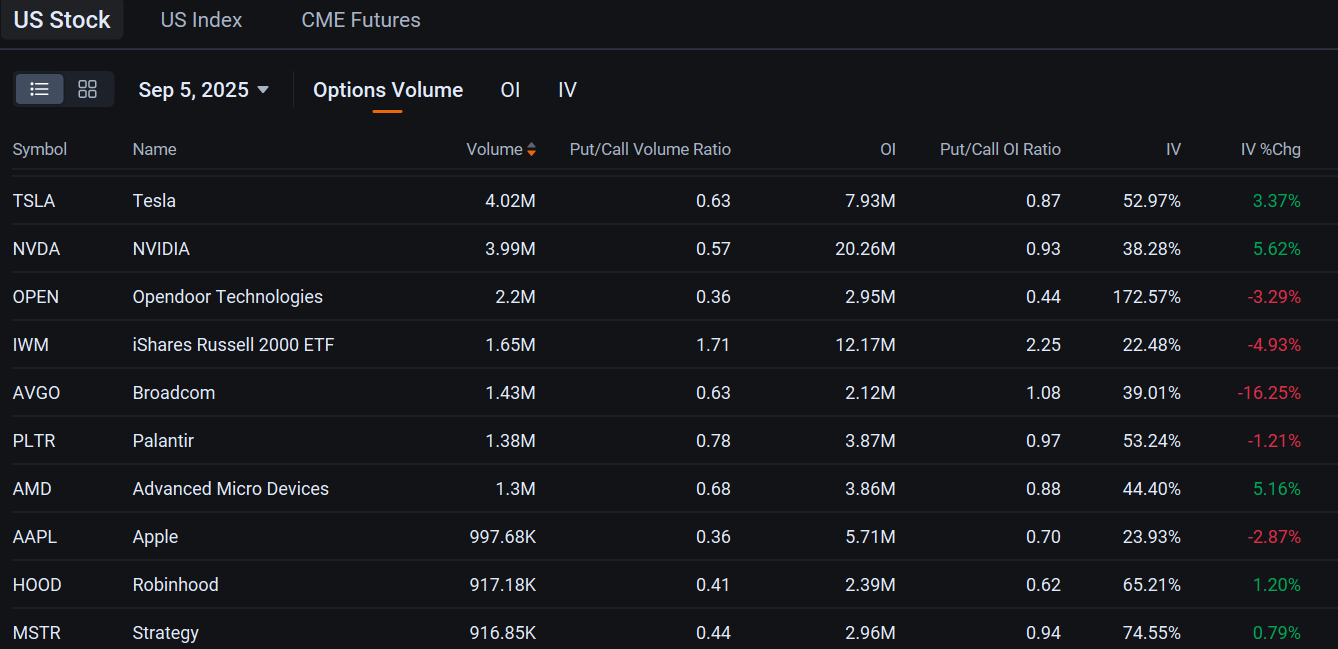Select the list view icon
Viewport: 1338px width, 649px height.
39,89
